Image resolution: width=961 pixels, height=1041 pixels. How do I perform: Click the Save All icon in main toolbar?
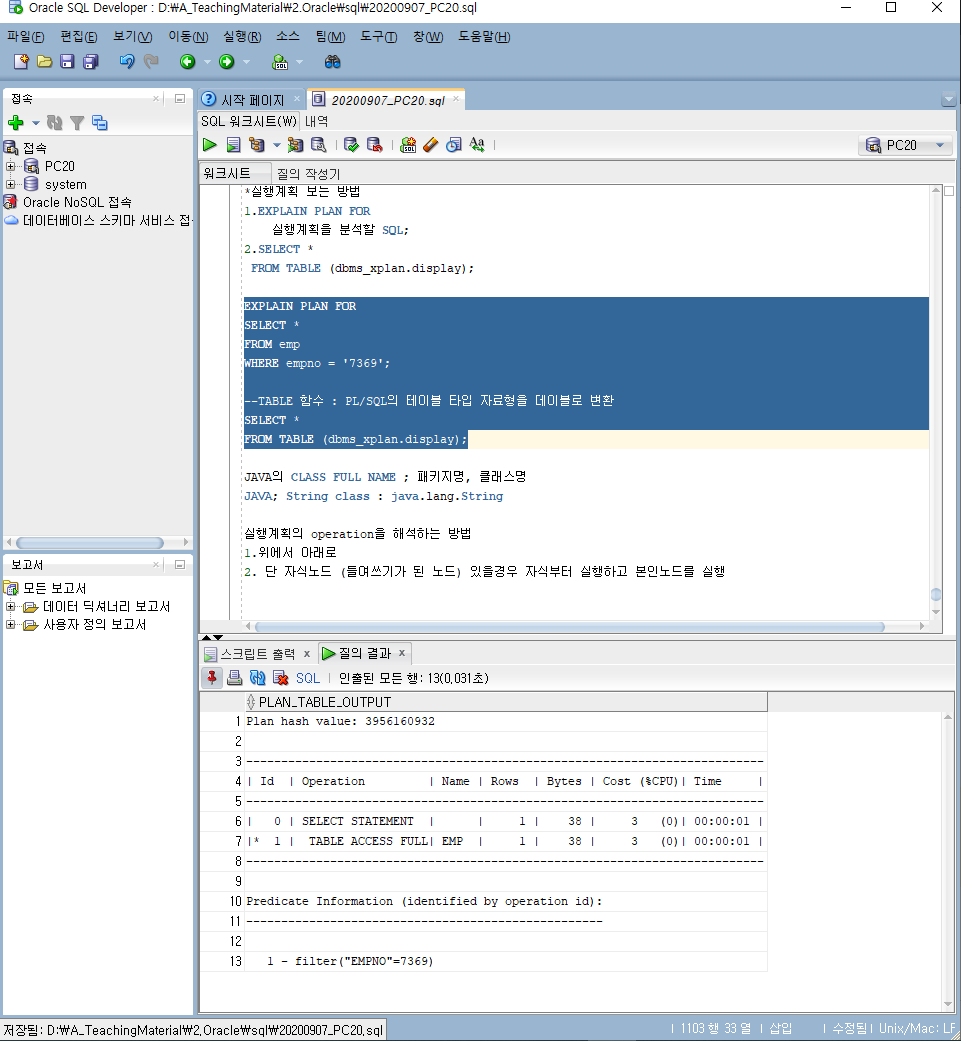pos(90,62)
